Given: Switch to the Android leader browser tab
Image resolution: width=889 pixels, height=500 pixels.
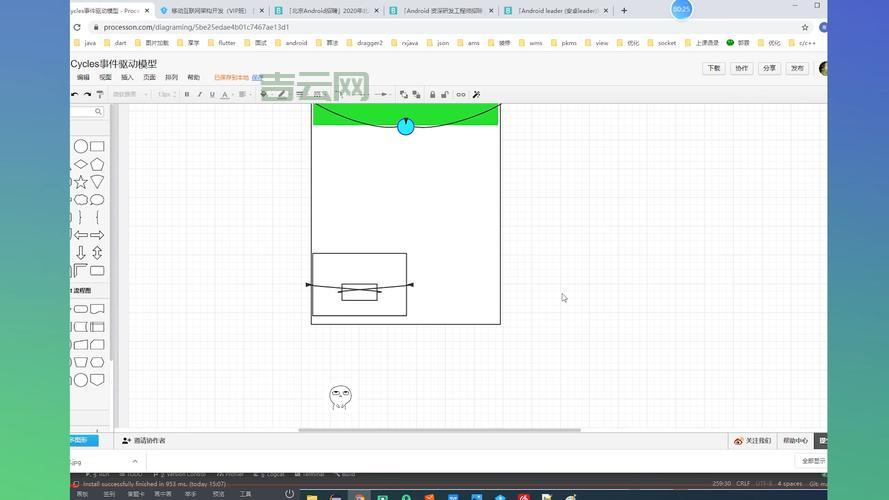Looking at the screenshot, I should coord(557,10).
